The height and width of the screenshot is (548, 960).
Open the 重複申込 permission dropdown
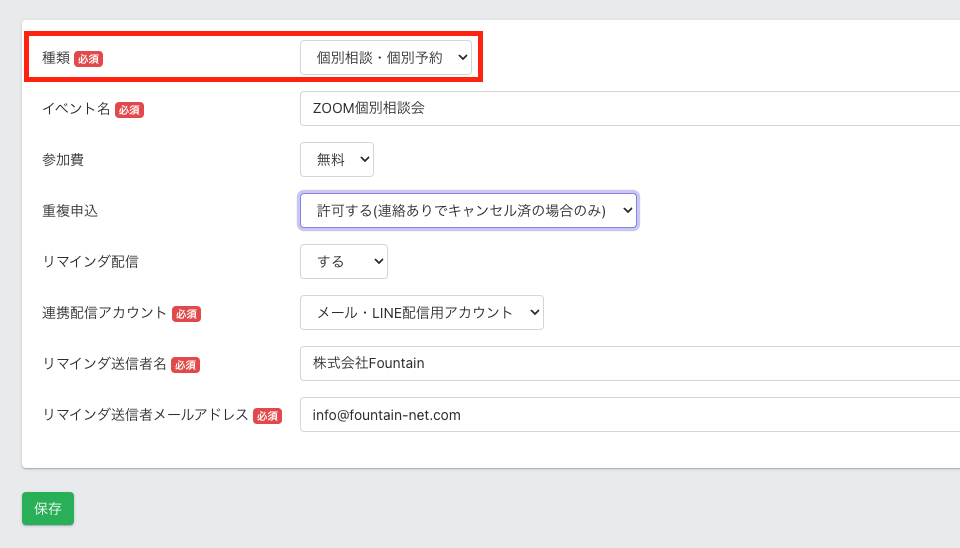coord(468,211)
